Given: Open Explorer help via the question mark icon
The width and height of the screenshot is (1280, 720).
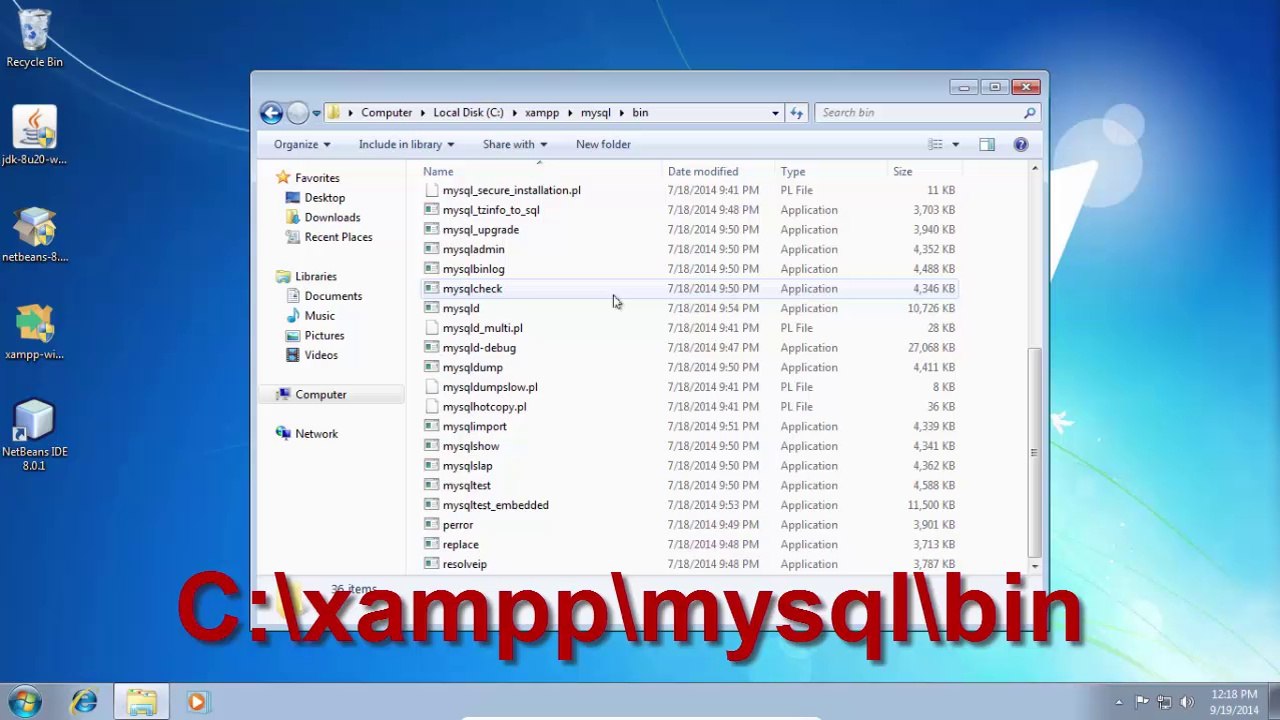Looking at the screenshot, I should pos(1021,144).
